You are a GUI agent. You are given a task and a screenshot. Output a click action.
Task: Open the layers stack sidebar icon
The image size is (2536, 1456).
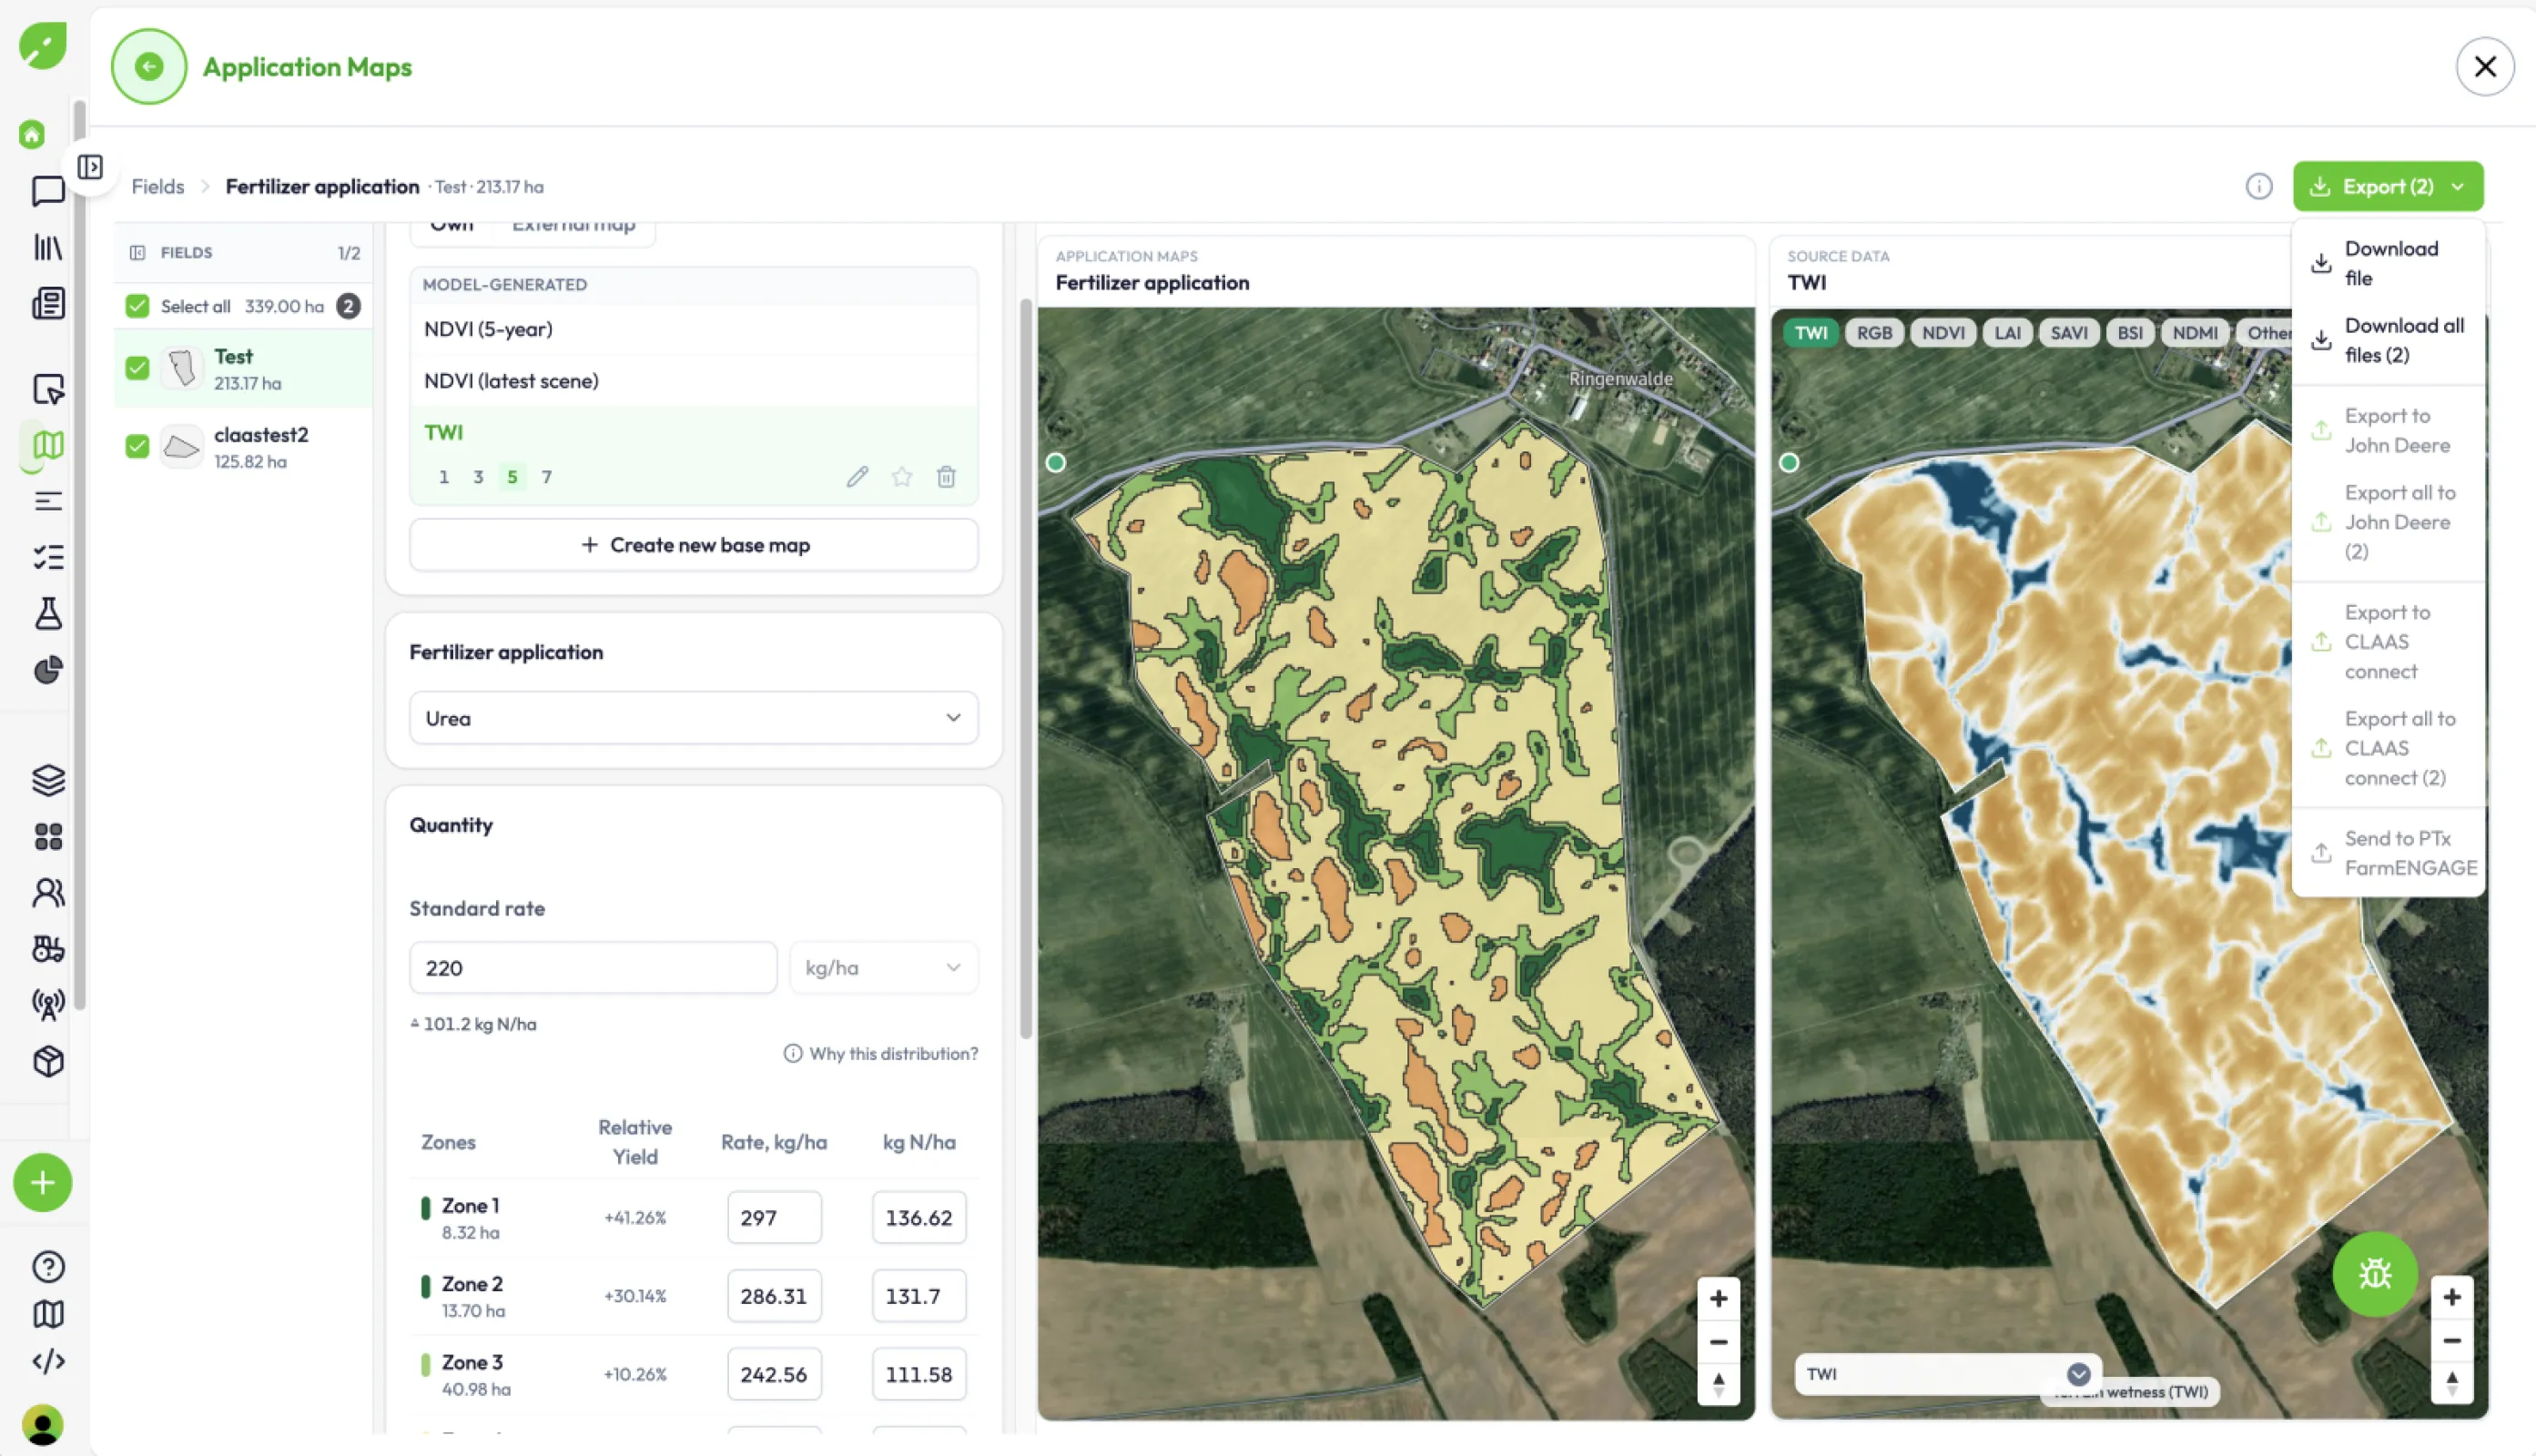click(47, 779)
